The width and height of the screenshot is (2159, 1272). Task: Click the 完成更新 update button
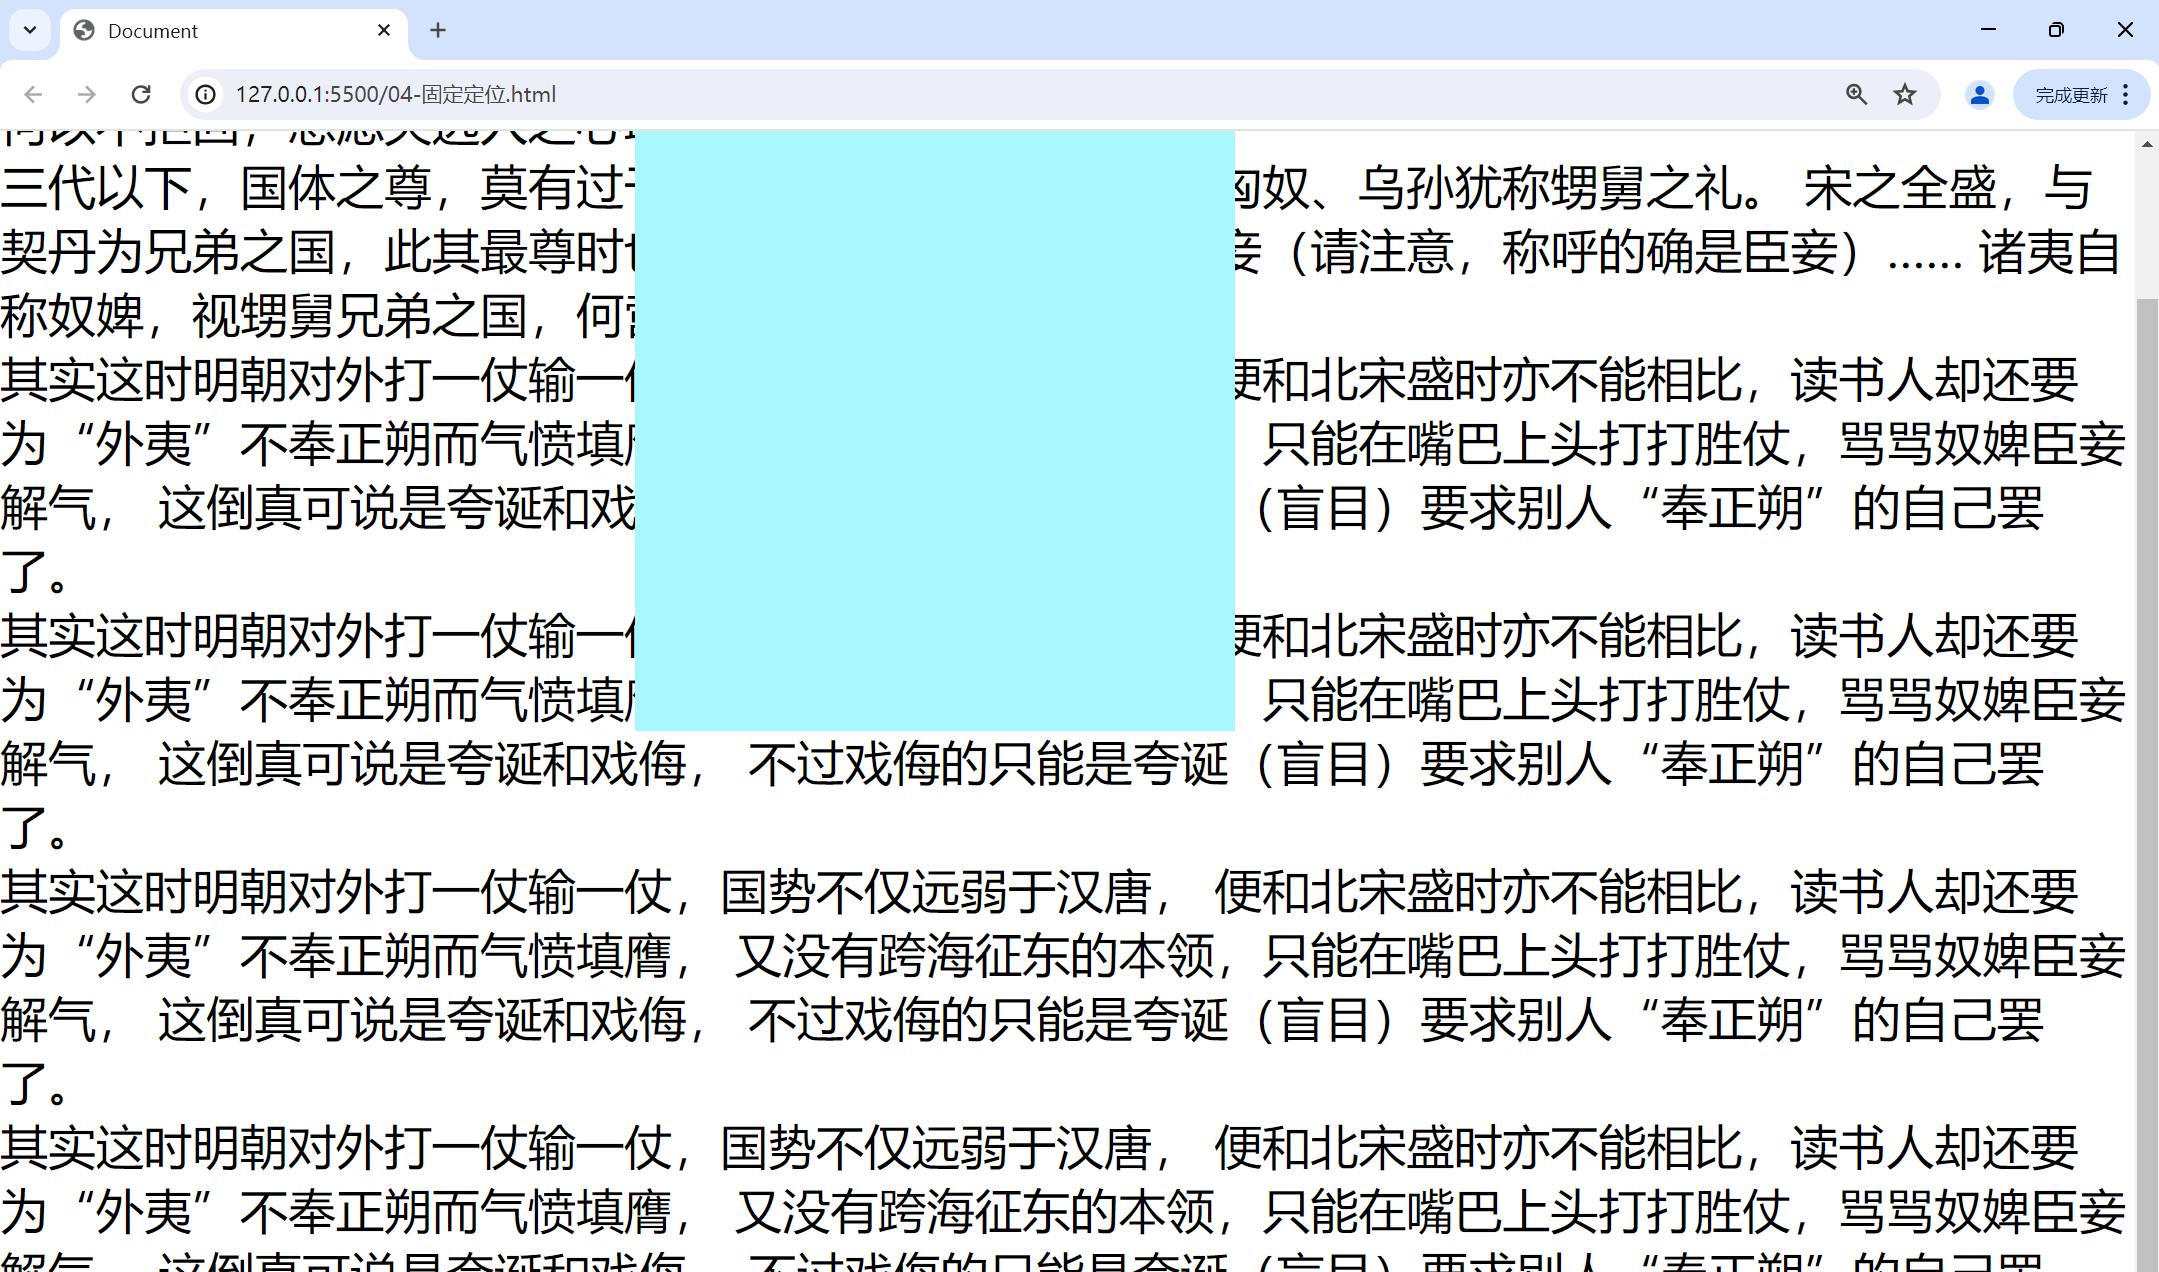[2070, 94]
